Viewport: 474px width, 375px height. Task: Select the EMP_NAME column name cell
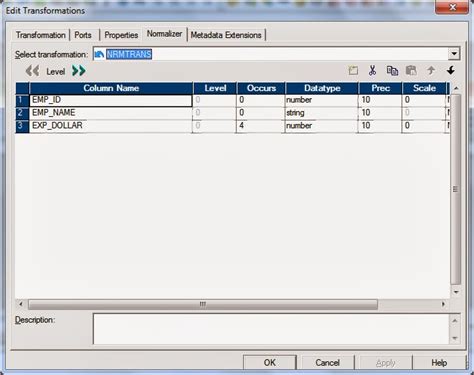pos(111,113)
